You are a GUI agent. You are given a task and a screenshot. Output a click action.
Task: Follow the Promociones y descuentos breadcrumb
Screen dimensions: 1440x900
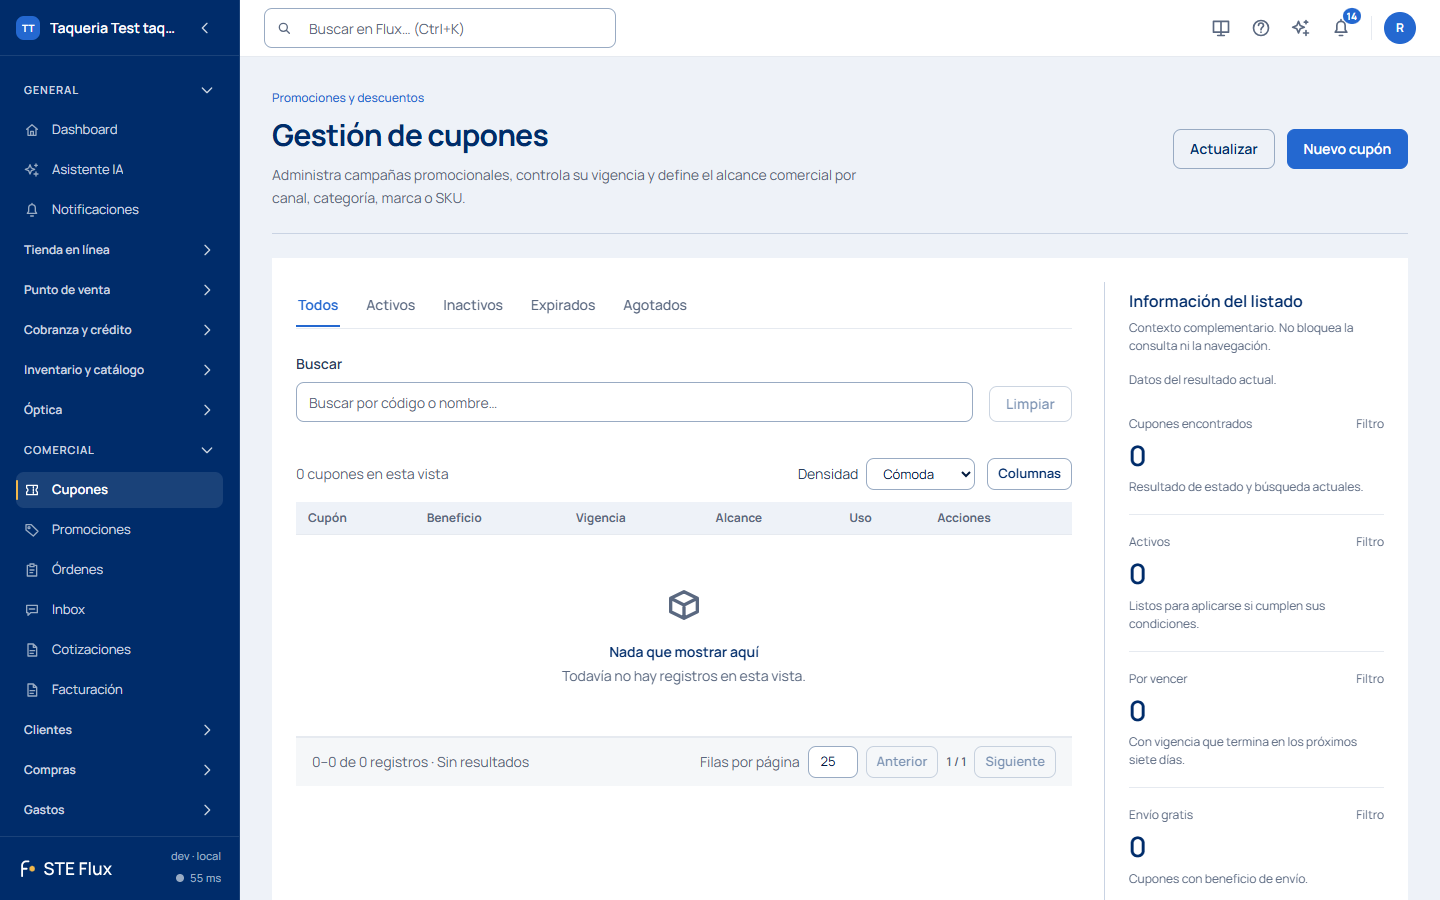pyautogui.click(x=348, y=98)
